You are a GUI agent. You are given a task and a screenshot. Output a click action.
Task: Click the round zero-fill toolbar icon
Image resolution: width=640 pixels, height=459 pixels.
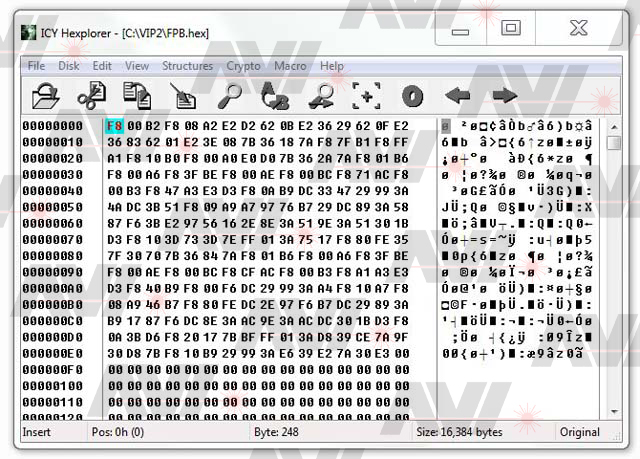(412, 95)
